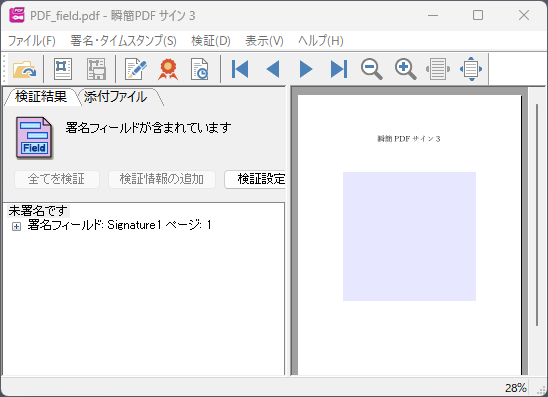The image size is (548, 397).
Task: Click the create signature field icon
Action: (63, 69)
